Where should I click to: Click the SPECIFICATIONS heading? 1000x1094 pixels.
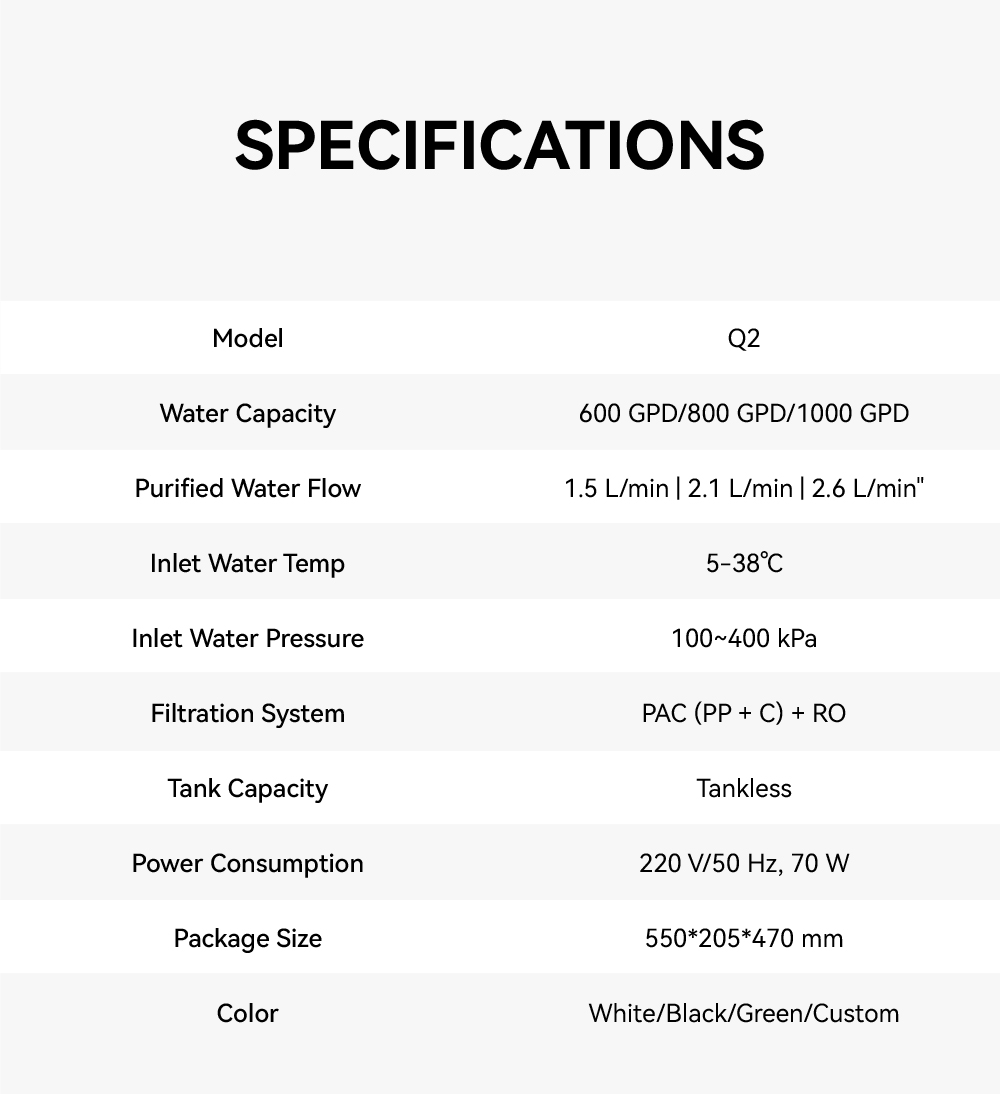[x=500, y=146]
